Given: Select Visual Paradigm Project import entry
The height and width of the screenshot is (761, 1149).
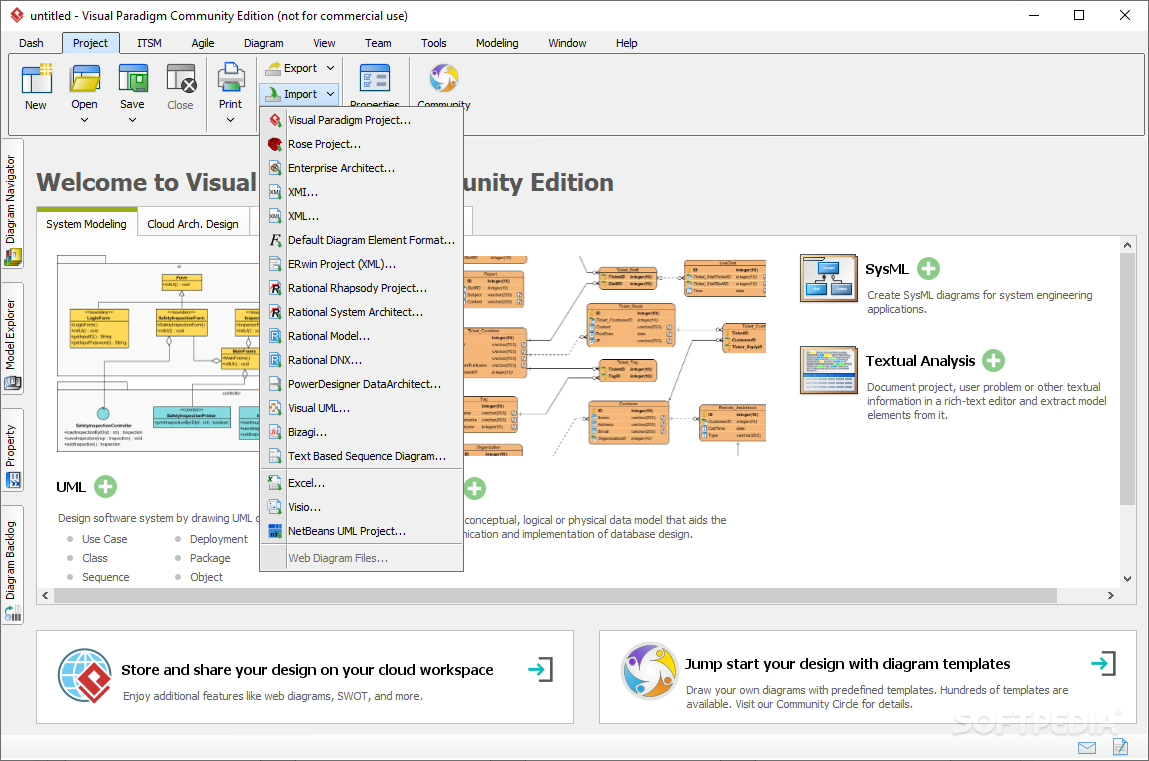Looking at the screenshot, I should (x=362, y=120).
